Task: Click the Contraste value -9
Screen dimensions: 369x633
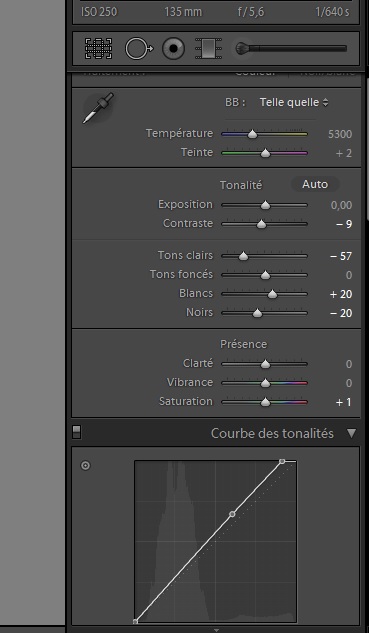Action: coord(344,224)
